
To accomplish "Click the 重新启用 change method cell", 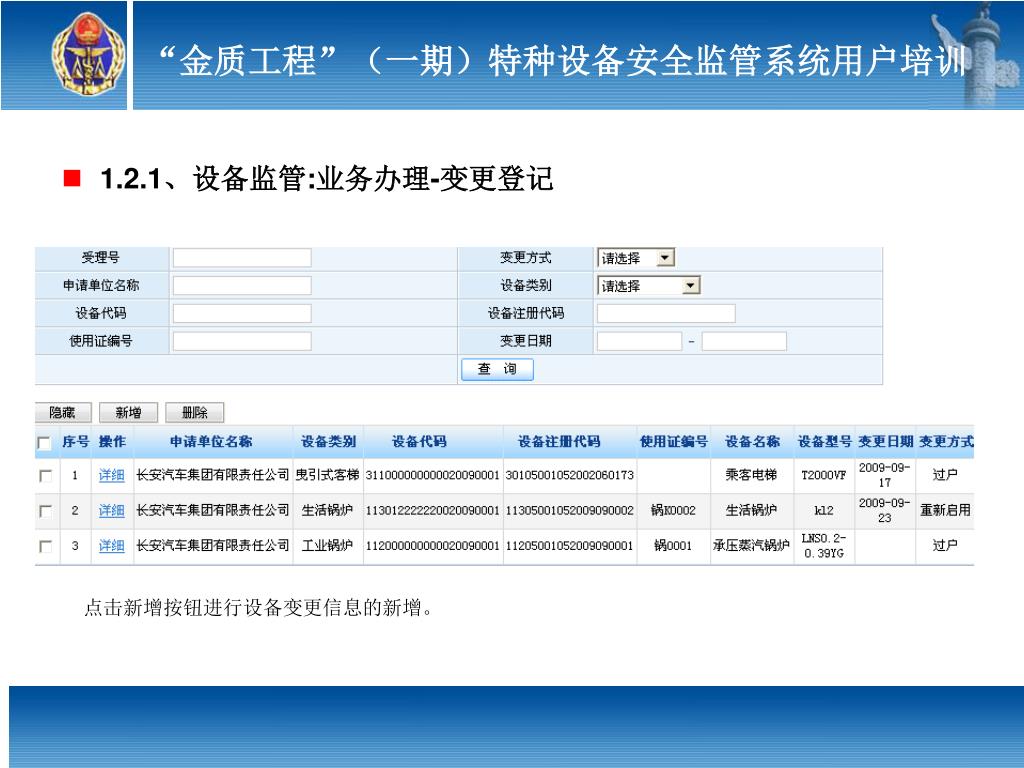I will point(945,511).
